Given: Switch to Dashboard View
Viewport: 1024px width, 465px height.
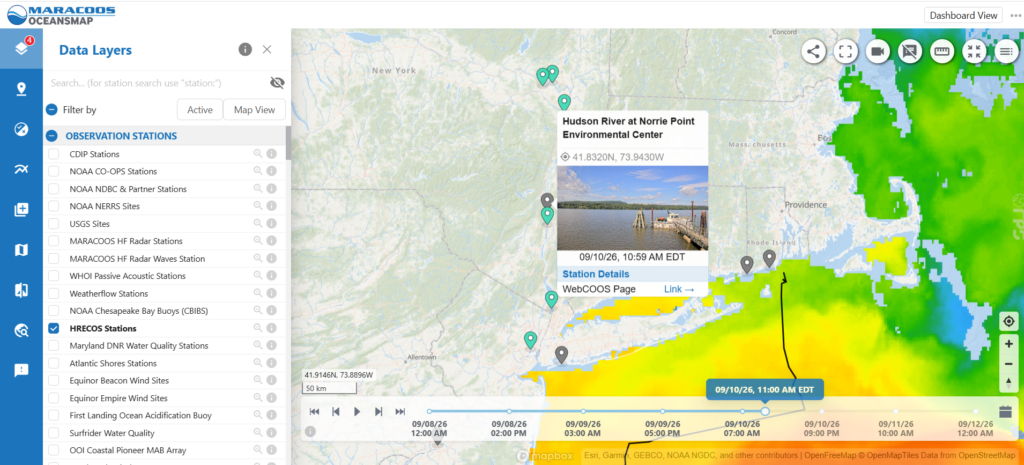Looking at the screenshot, I should click(x=963, y=15).
